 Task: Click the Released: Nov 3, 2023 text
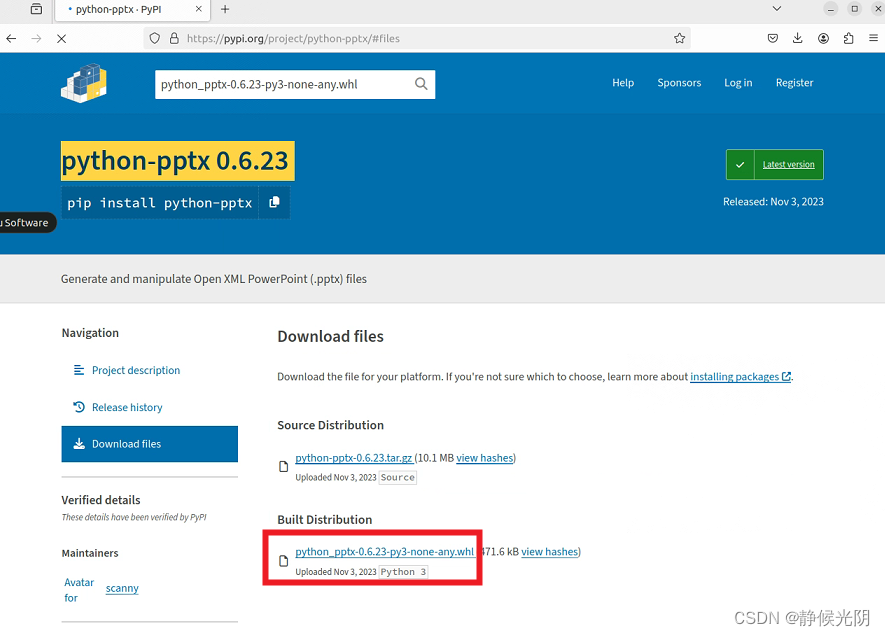[773, 201]
